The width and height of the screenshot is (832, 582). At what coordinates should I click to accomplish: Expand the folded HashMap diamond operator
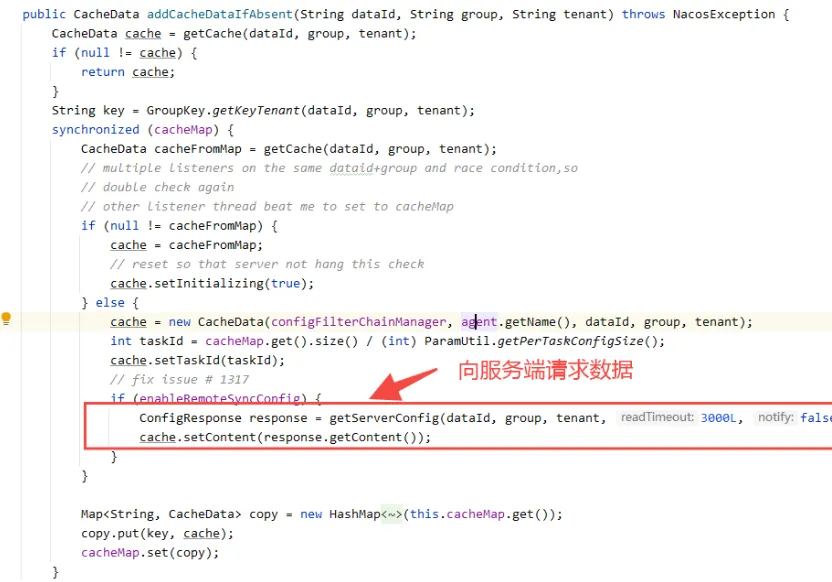392,514
